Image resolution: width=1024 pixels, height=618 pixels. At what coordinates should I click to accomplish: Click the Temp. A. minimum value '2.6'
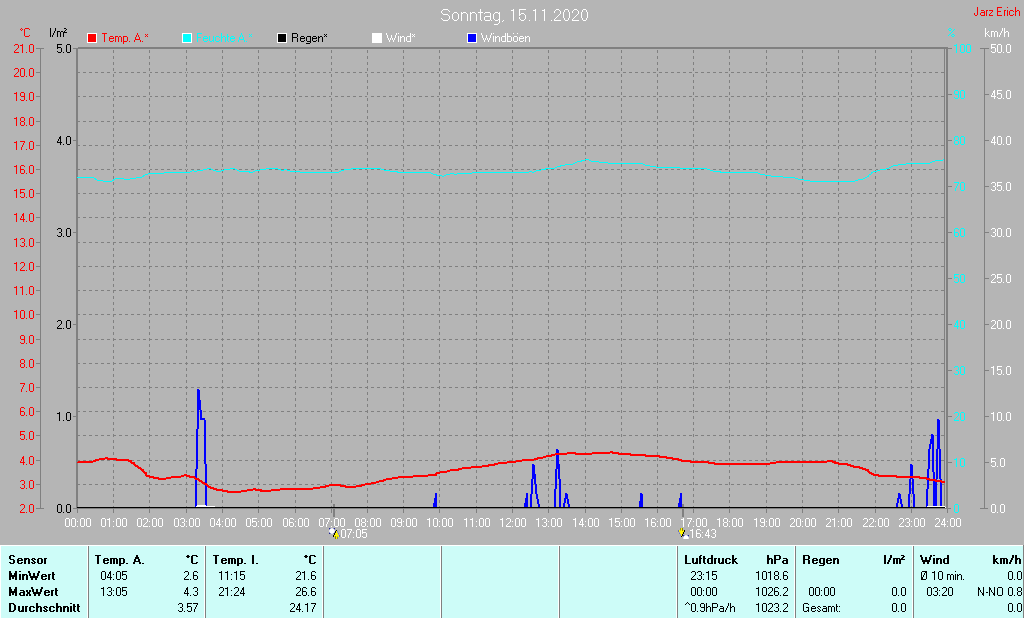[x=191, y=576]
